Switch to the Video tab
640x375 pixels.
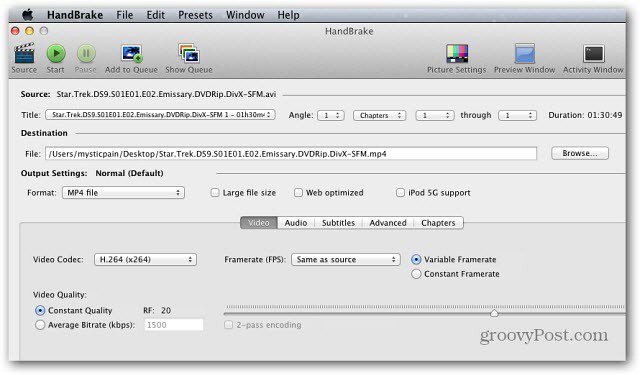point(259,223)
